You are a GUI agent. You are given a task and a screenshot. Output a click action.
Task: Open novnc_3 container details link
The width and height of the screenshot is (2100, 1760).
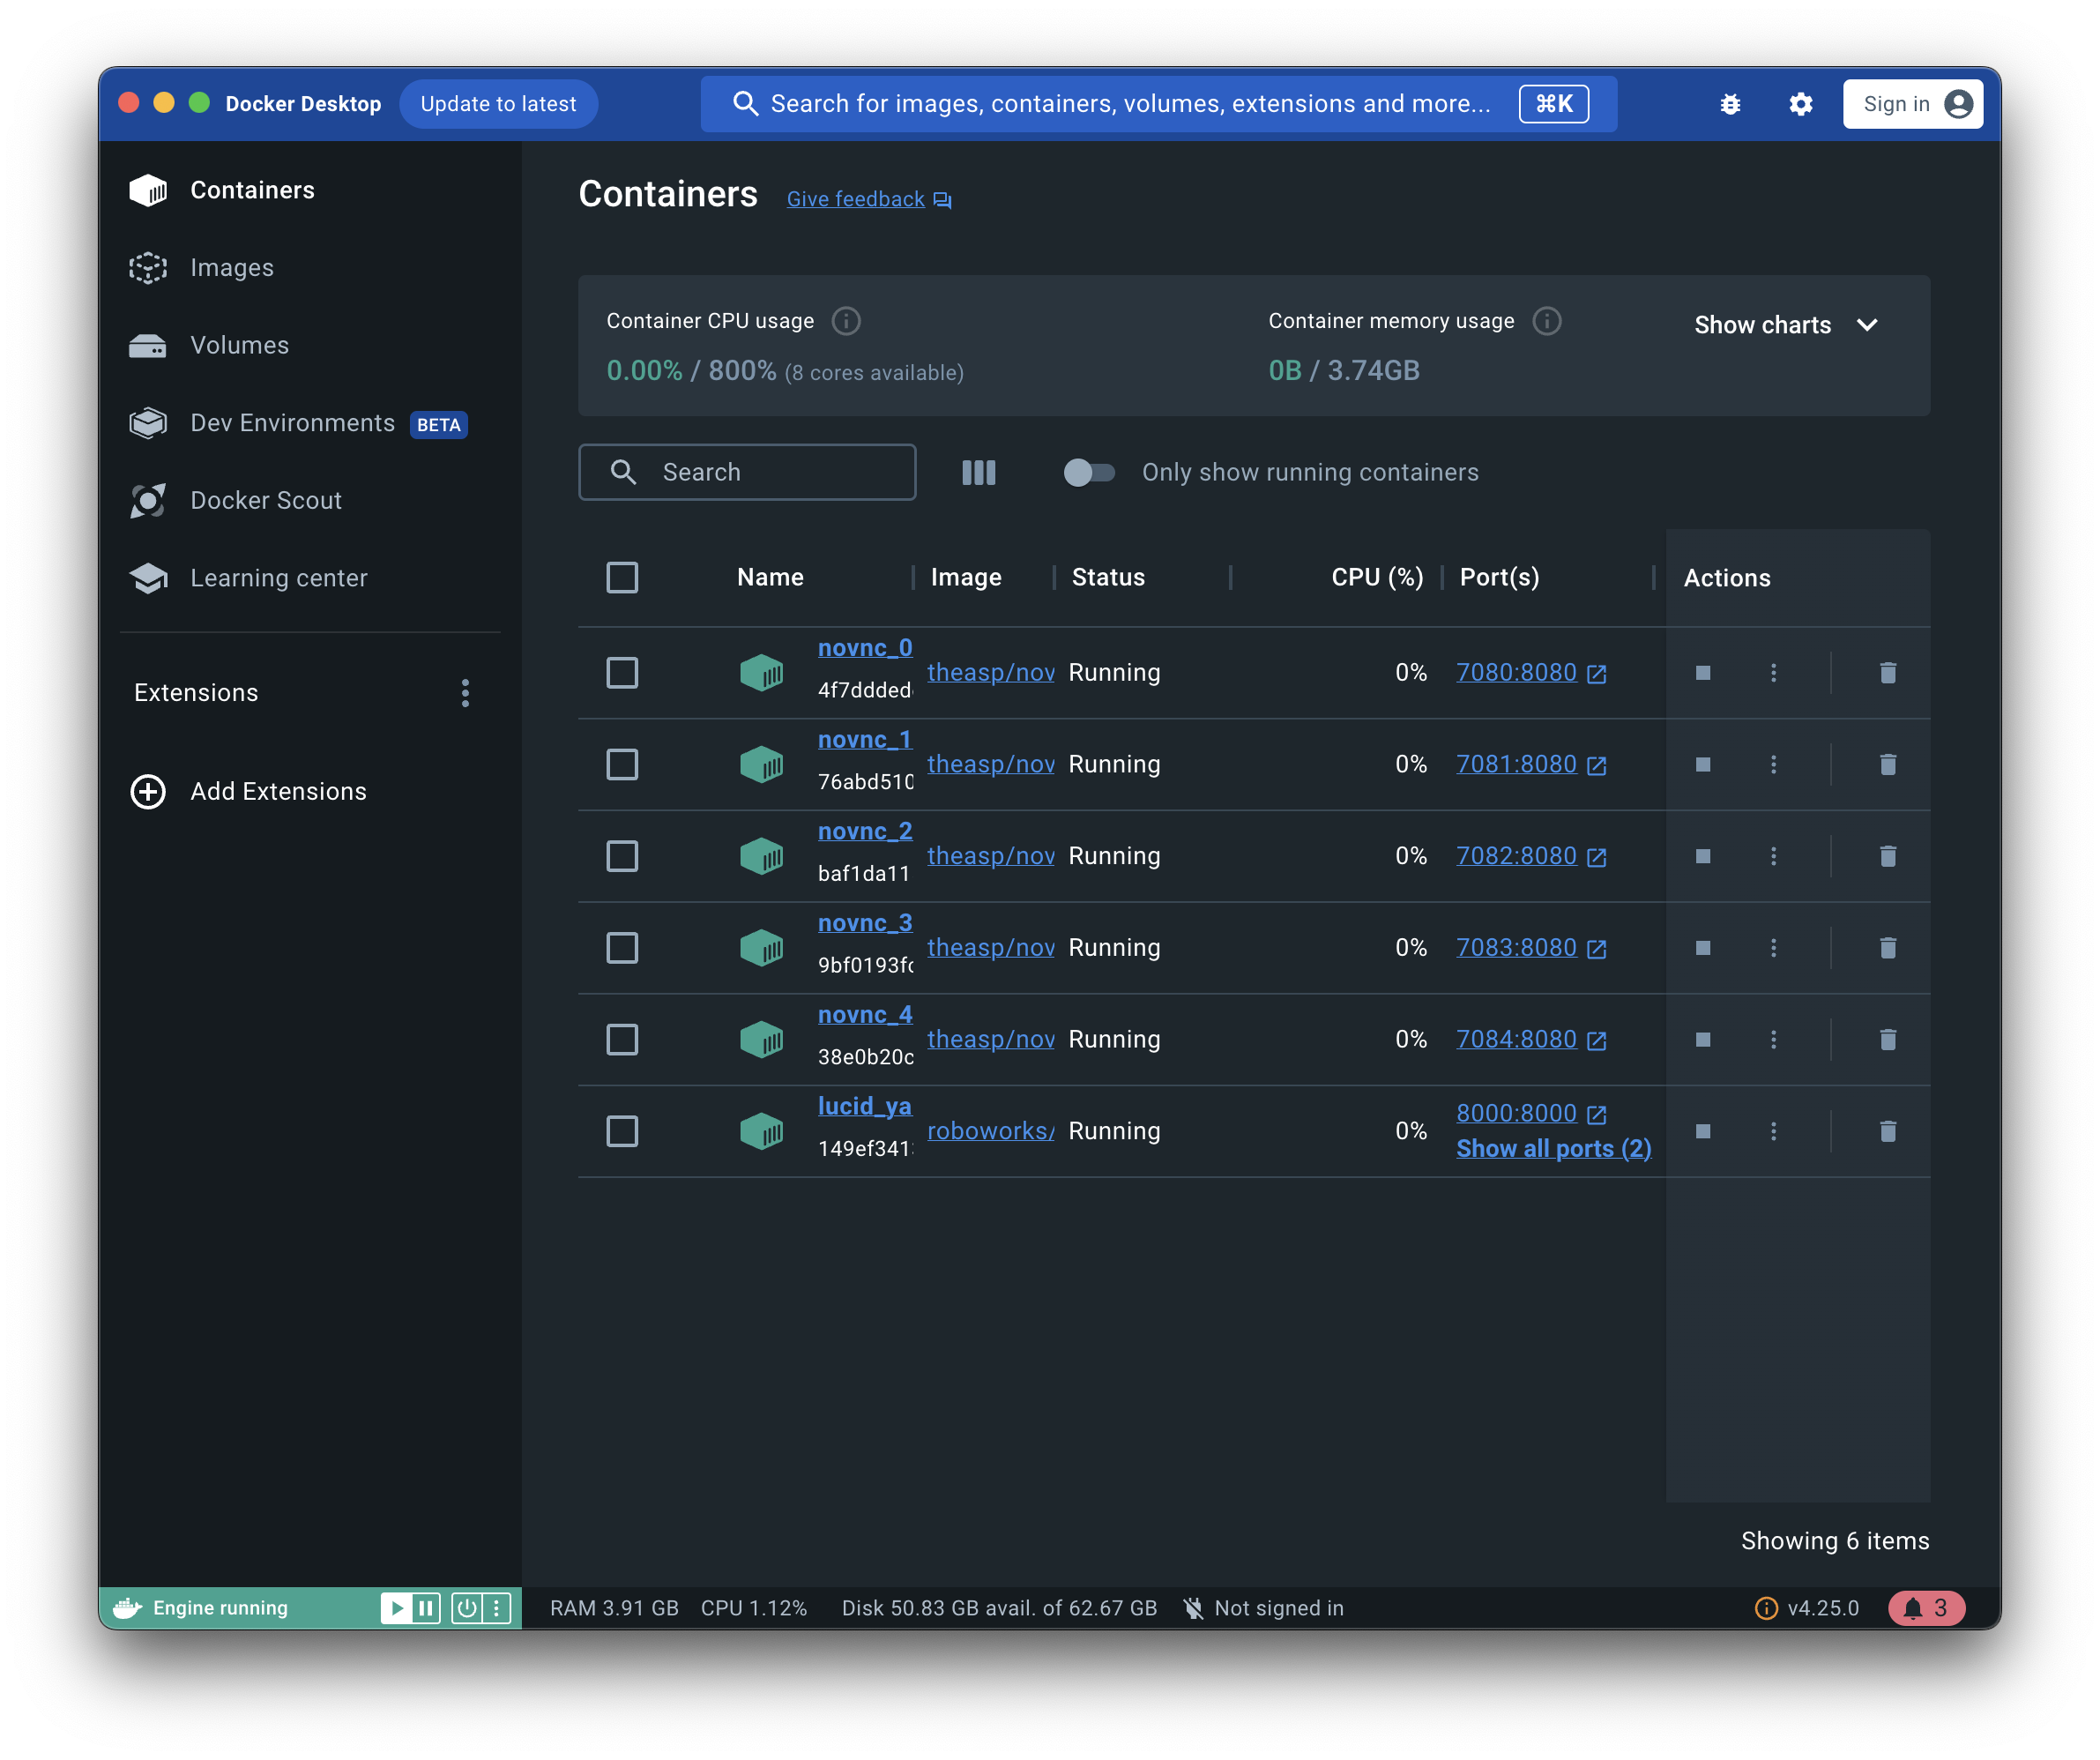(865, 923)
